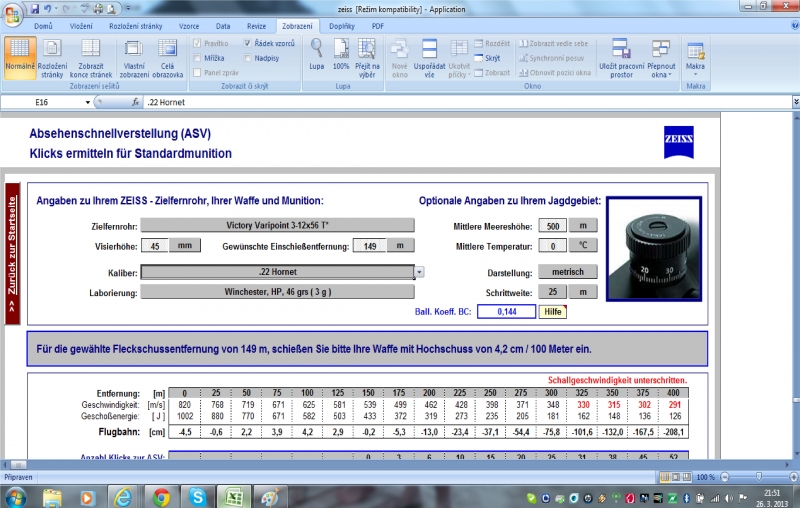The width and height of the screenshot is (800, 508).
Task: Open Zobrazit konce stránek view
Action: 91,58
